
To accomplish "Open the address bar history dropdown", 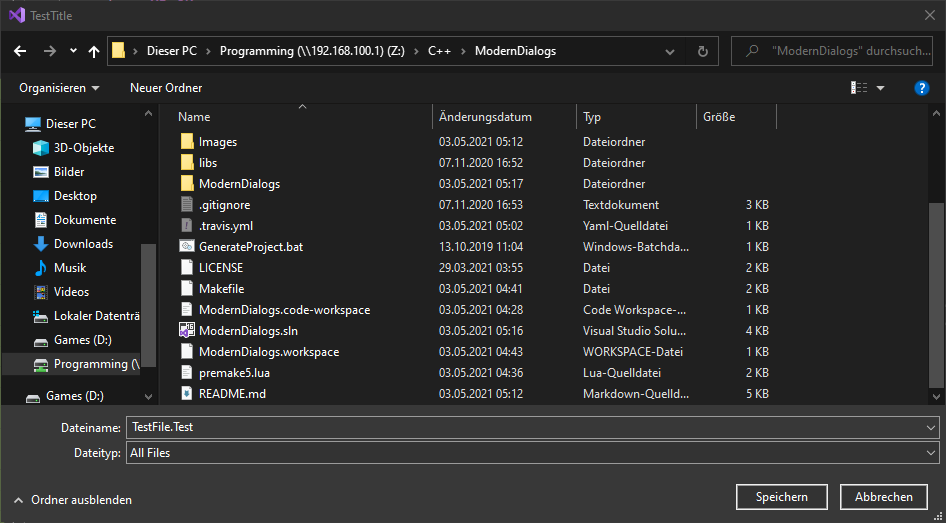I will click(x=670, y=51).
